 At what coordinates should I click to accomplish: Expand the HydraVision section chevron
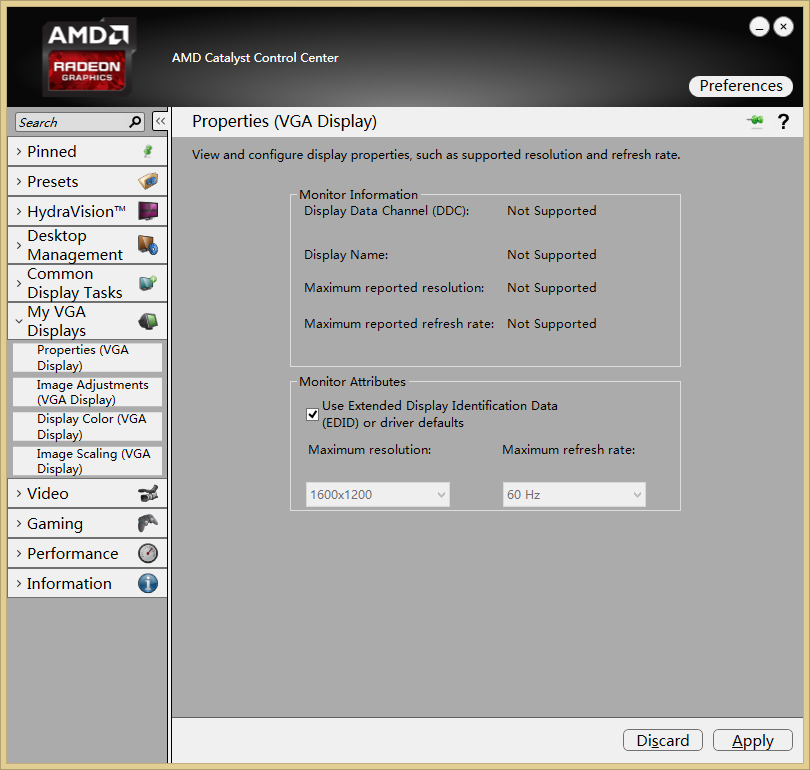pos(19,211)
